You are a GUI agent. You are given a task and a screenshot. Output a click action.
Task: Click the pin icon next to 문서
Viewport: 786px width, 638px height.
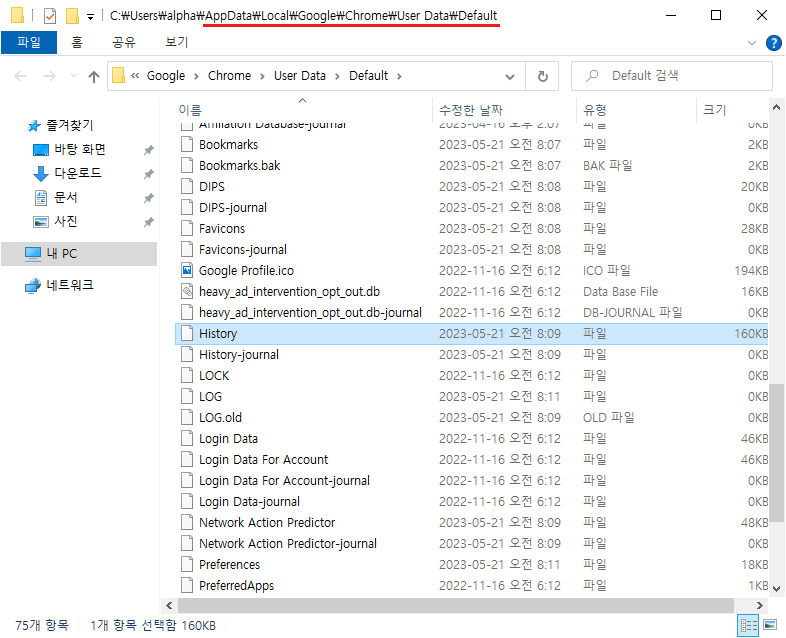[x=148, y=198]
